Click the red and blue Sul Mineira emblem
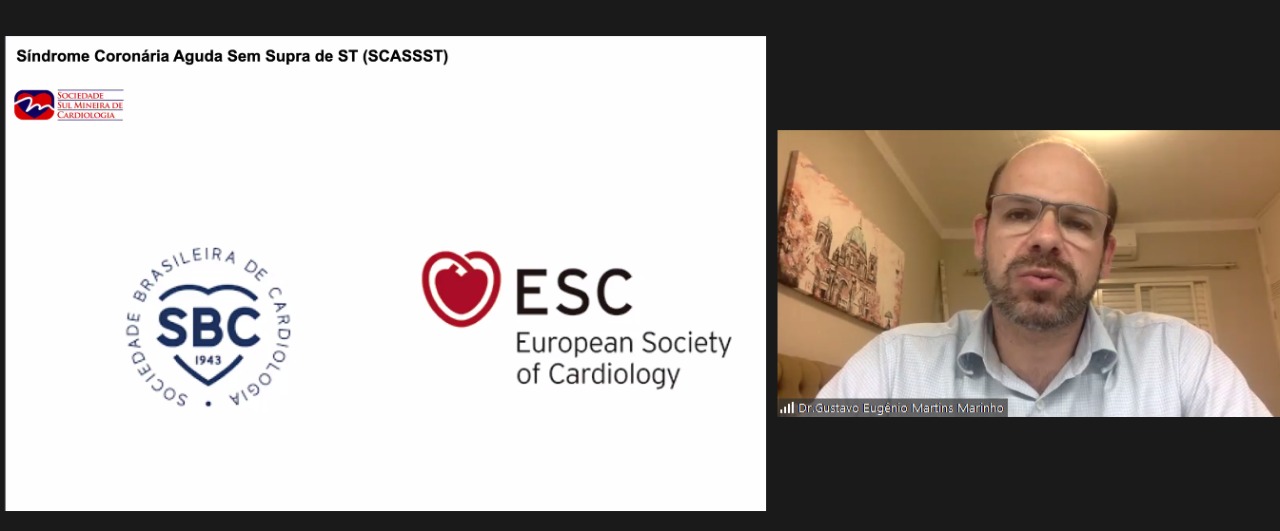Screen dimensions: 1280x531 tap(34, 105)
